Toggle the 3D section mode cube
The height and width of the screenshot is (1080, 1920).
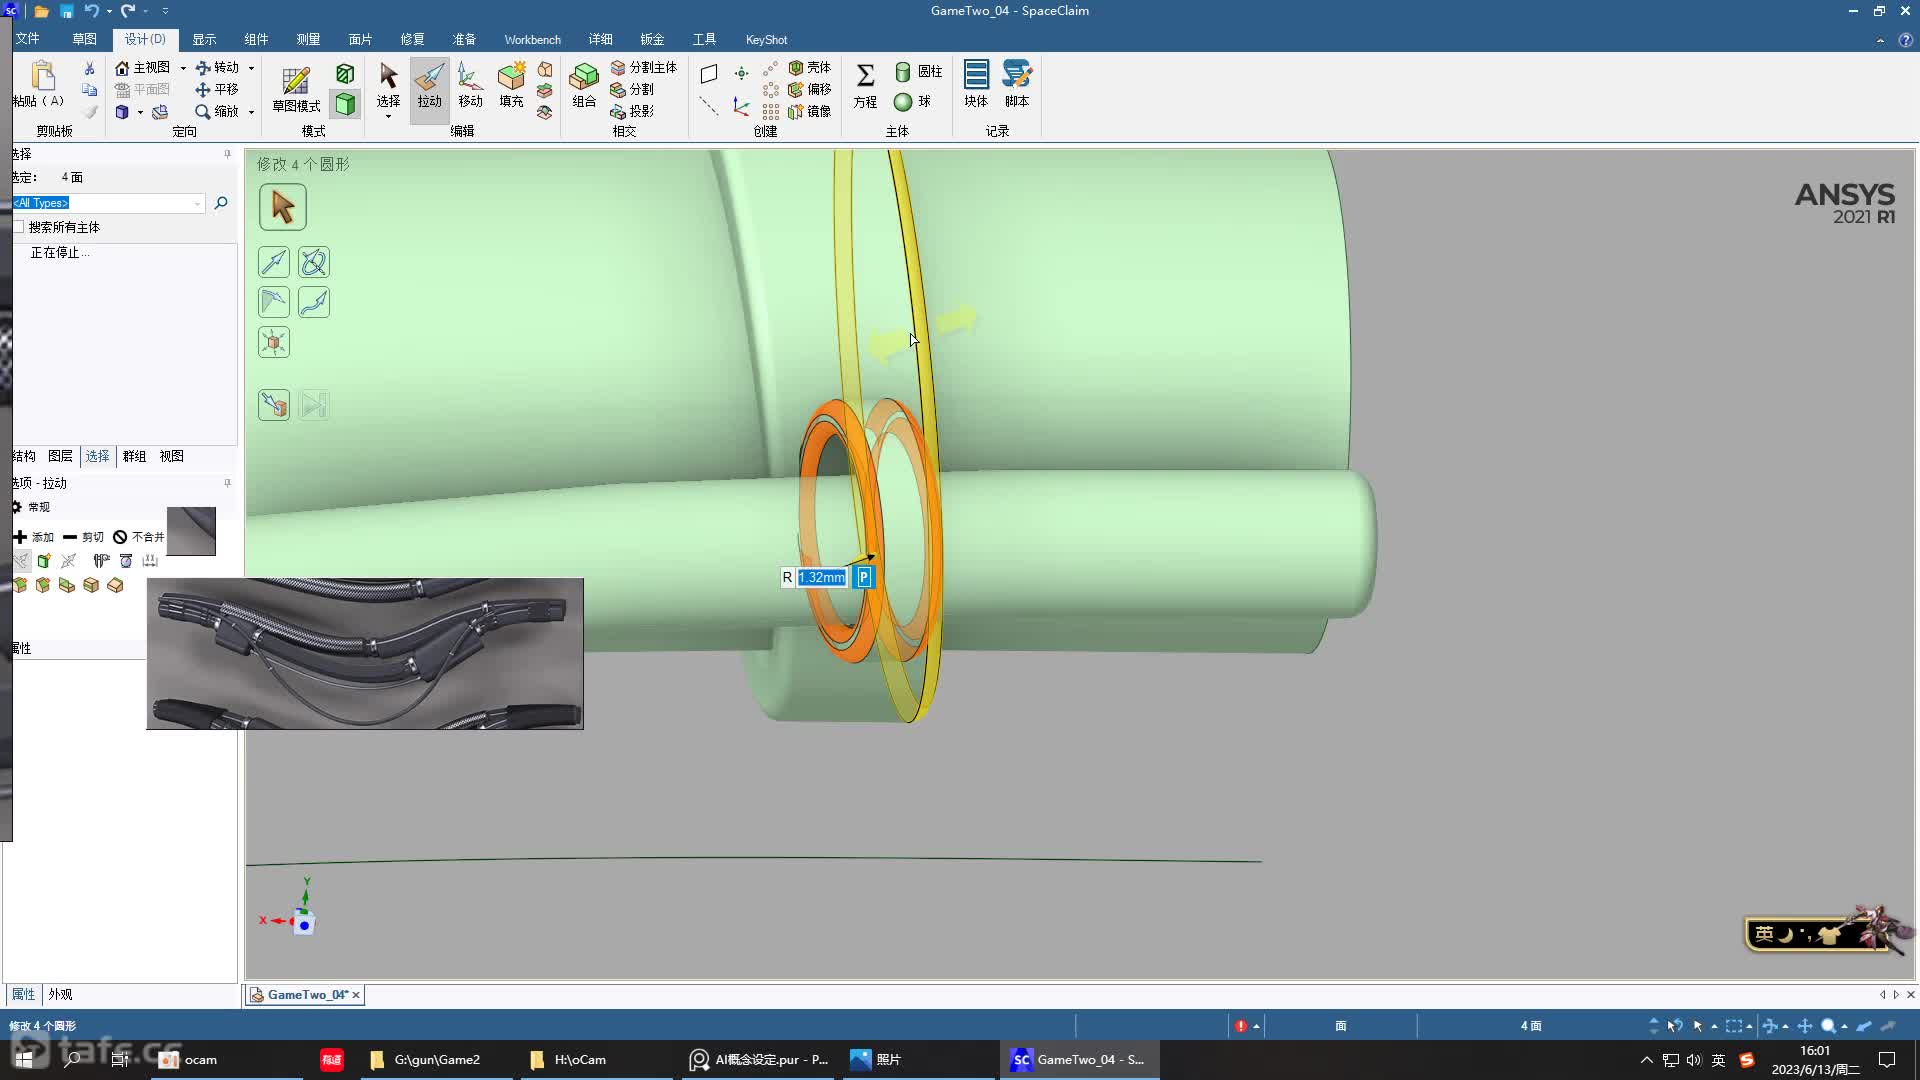pos(345,104)
